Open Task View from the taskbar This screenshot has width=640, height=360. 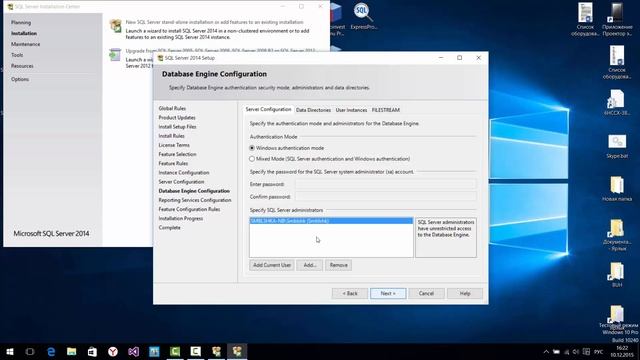pyautogui.click(x=30, y=351)
